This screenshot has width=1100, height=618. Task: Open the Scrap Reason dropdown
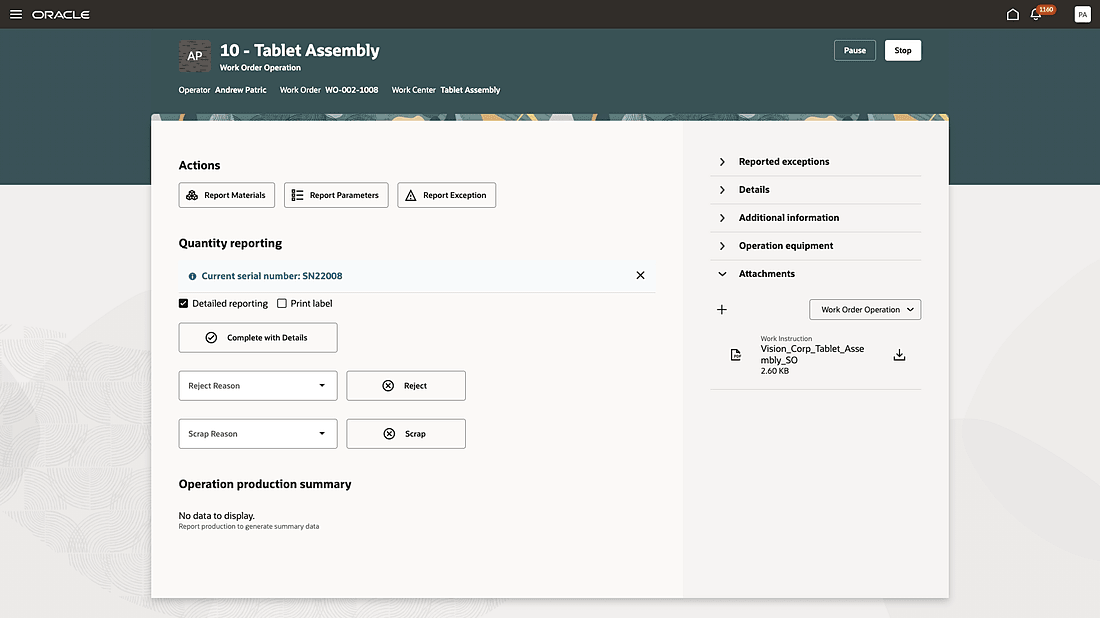[x=258, y=434]
